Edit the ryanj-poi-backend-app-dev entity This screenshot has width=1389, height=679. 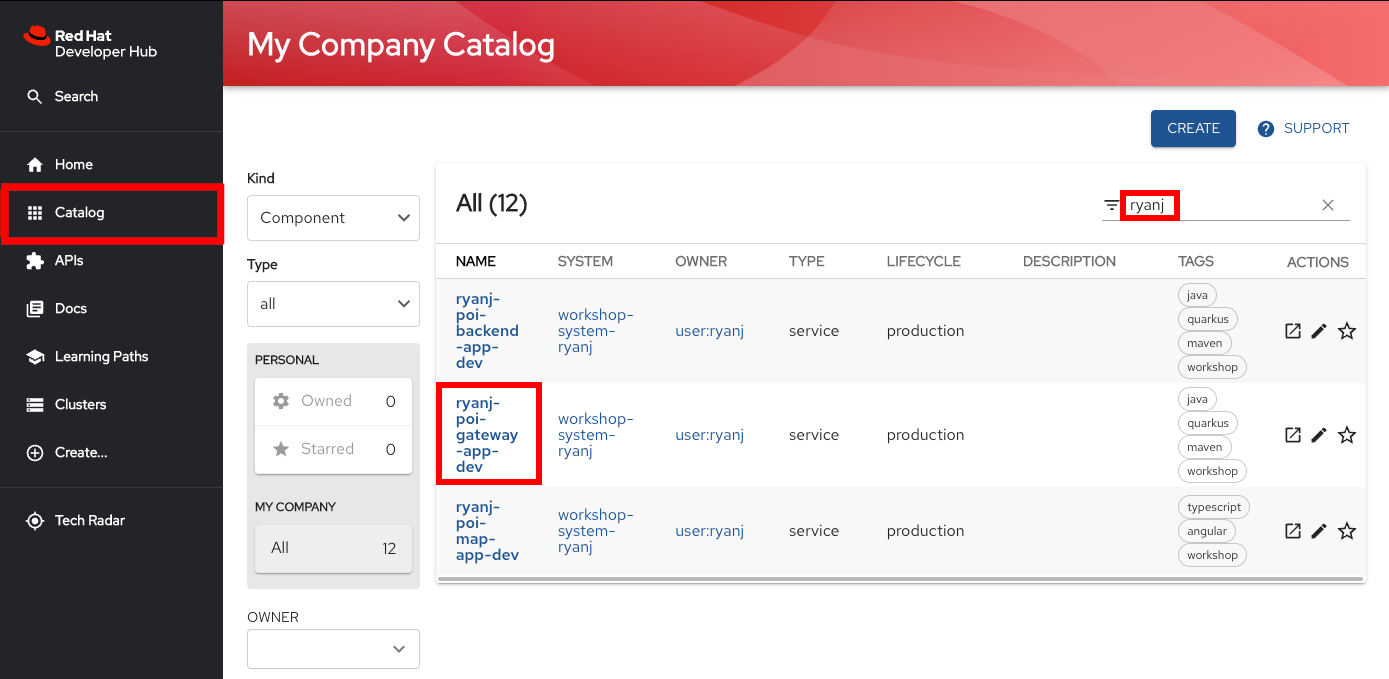pyautogui.click(x=1319, y=331)
